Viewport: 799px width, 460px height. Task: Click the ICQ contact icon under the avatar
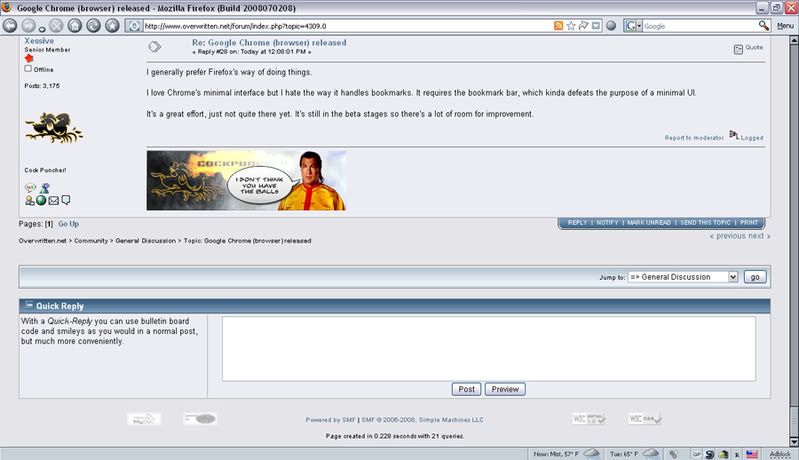[x=31, y=188]
